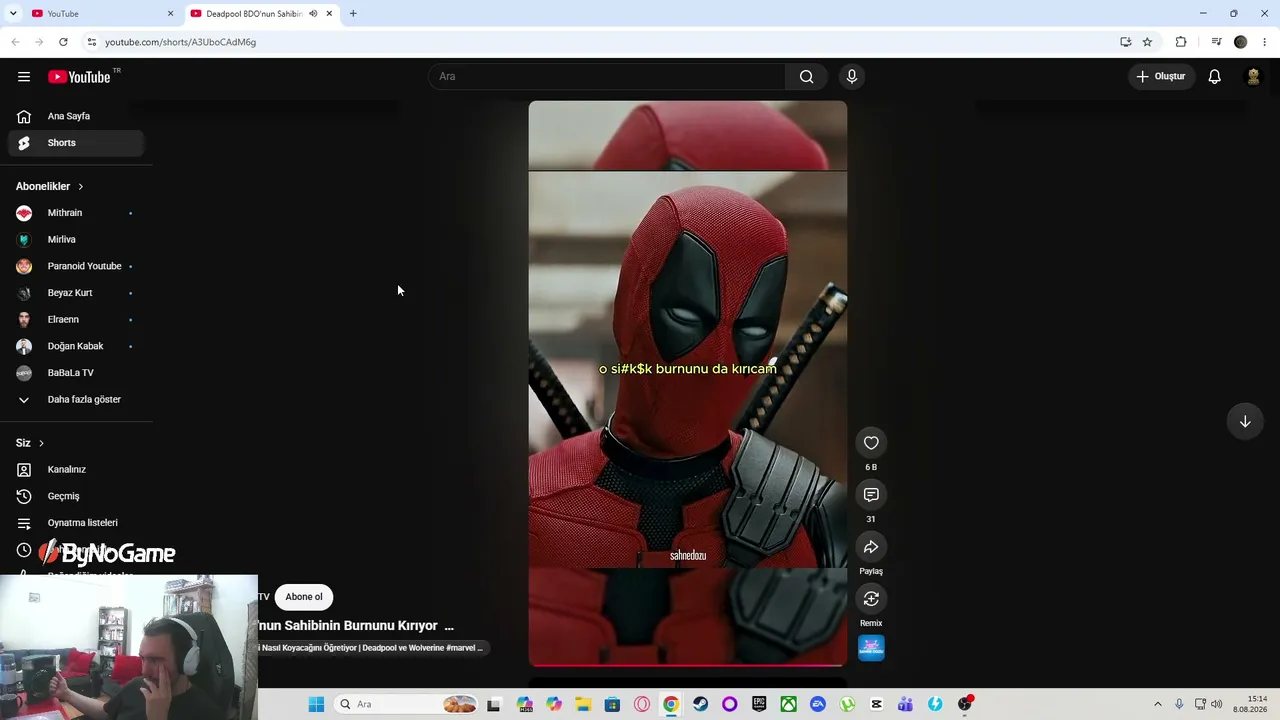Start voice search with the microphone

[x=852, y=77]
